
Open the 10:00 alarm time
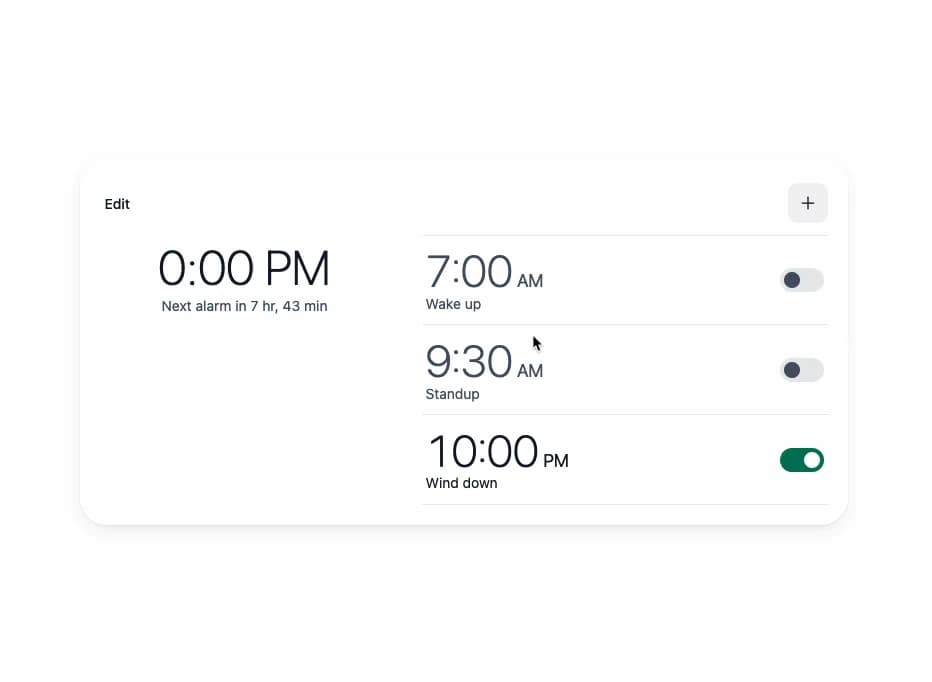483,451
